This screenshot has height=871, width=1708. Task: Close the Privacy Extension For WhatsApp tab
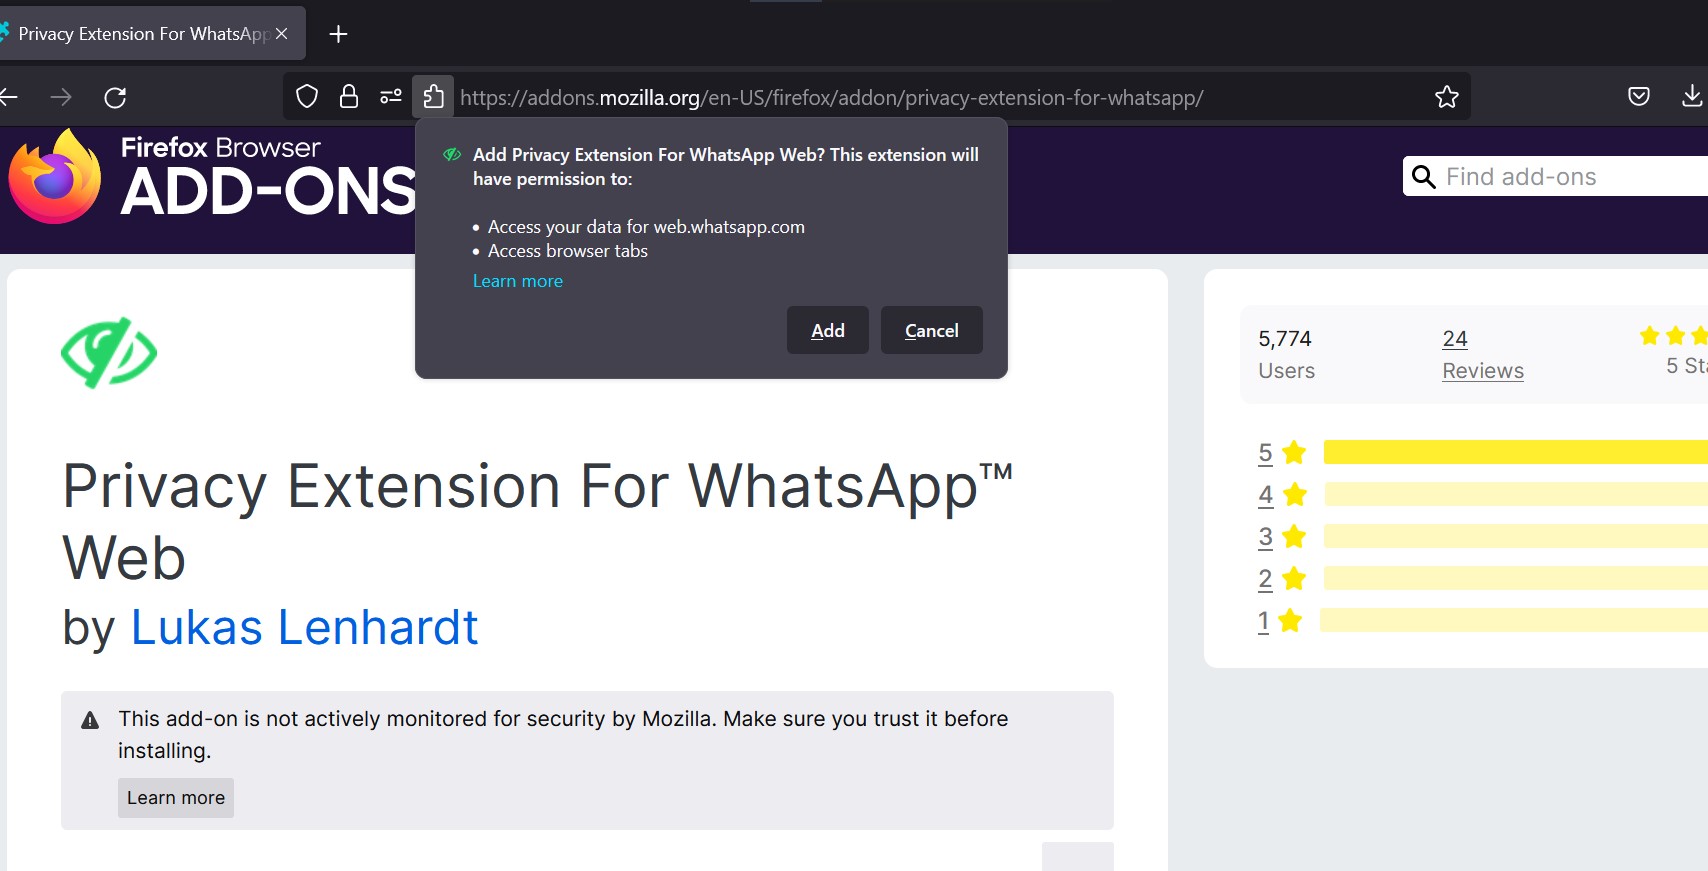(x=282, y=33)
